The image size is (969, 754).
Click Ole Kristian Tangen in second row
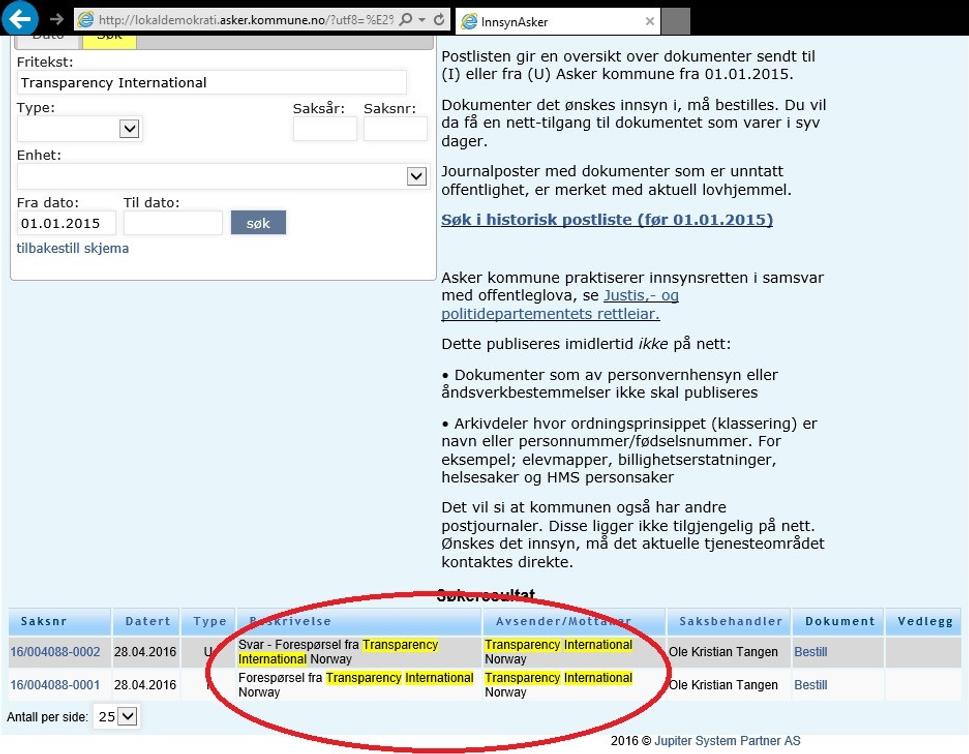[x=723, y=685]
